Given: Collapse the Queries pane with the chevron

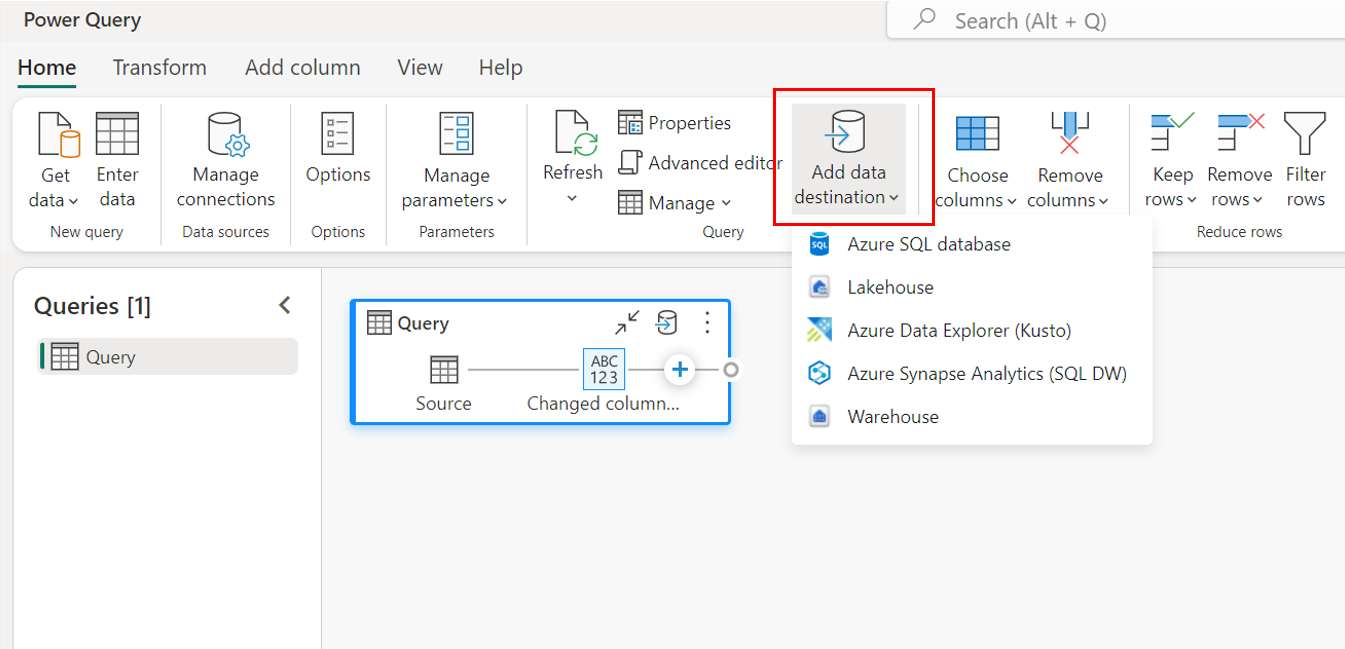Looking at the screenshot, I should (285, 305).
